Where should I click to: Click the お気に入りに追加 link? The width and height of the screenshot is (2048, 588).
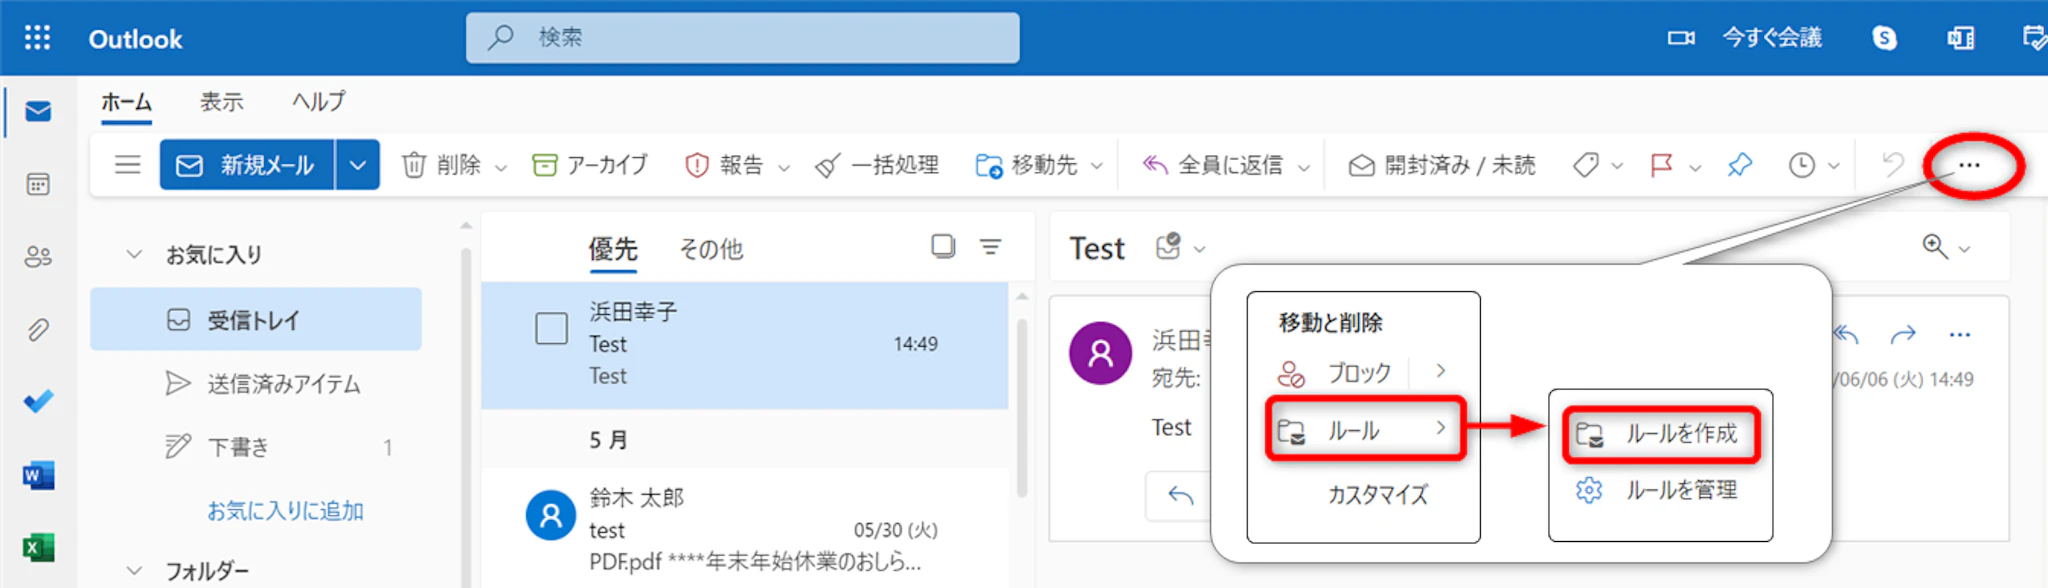(x=285, y=511)
